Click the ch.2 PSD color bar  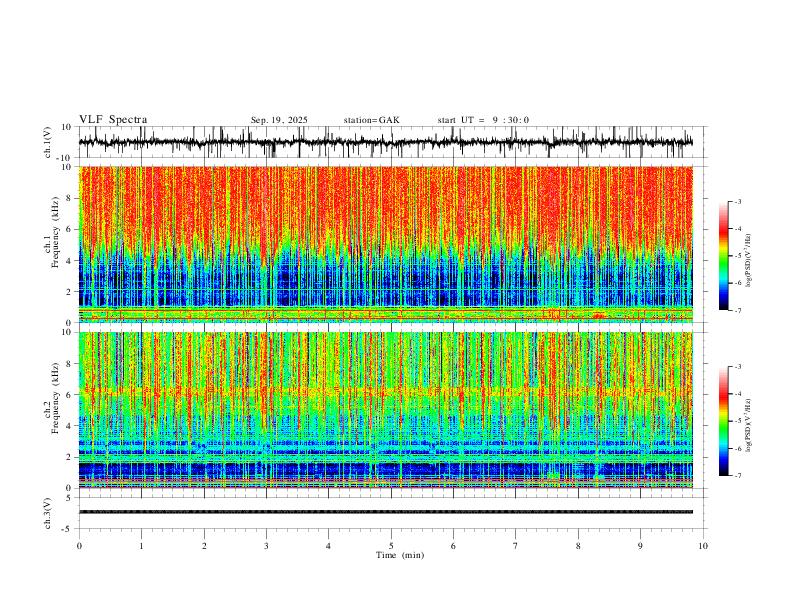pos(723,421)
